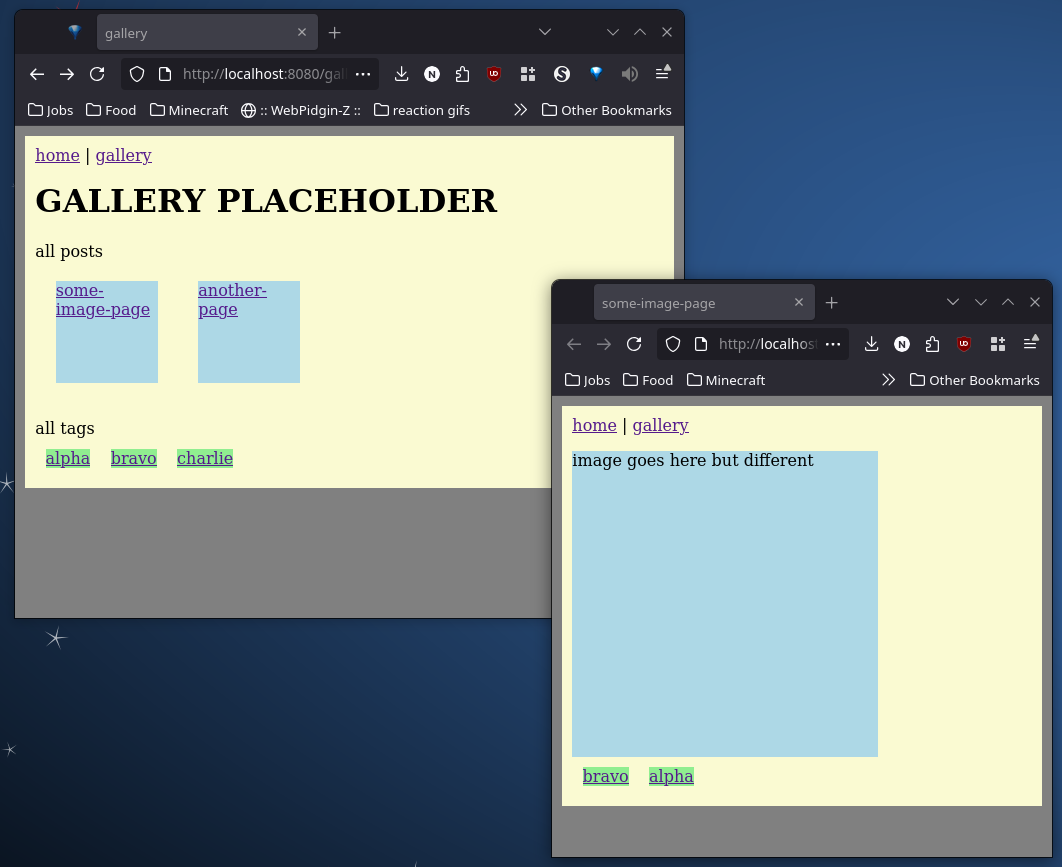
Task: Open uBlock Origin in the gallery window
Action: [494, 74]
